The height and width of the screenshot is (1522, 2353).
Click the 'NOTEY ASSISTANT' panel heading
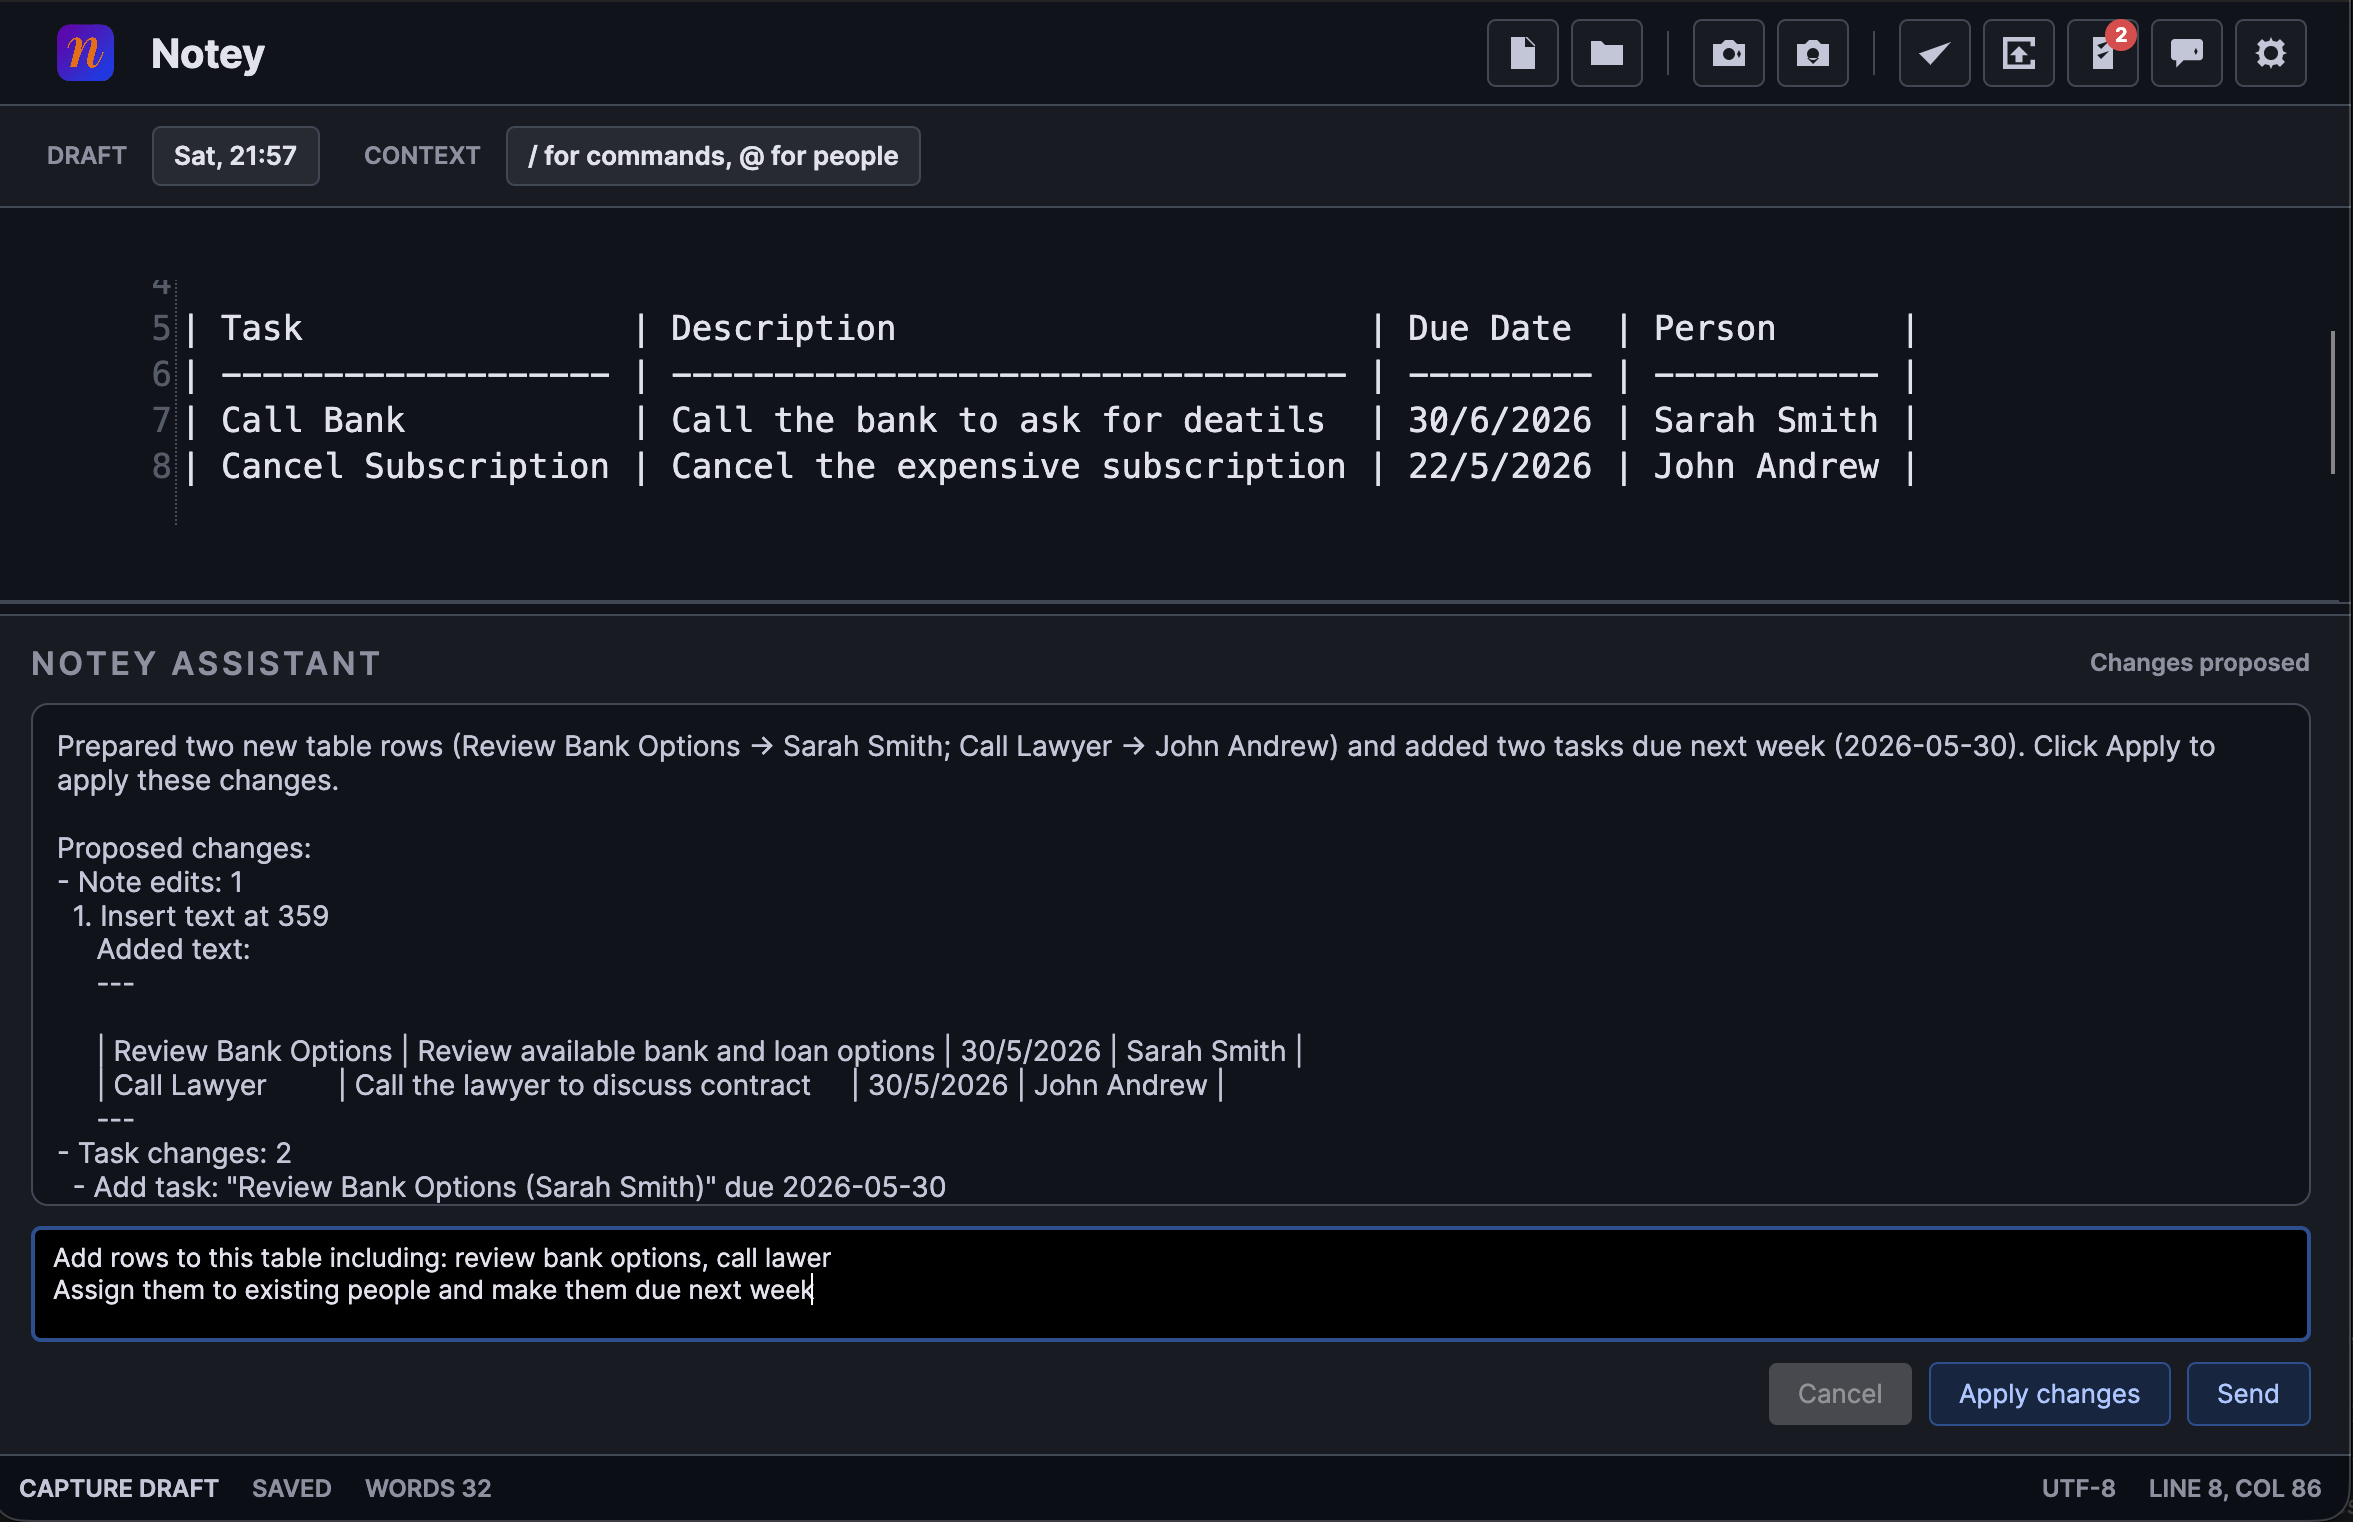tap(206, 663)
